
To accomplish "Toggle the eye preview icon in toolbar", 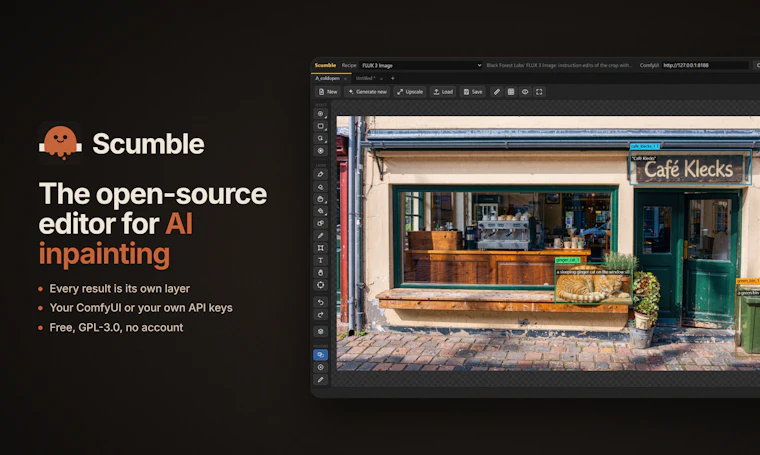I will tap(525, 92).
